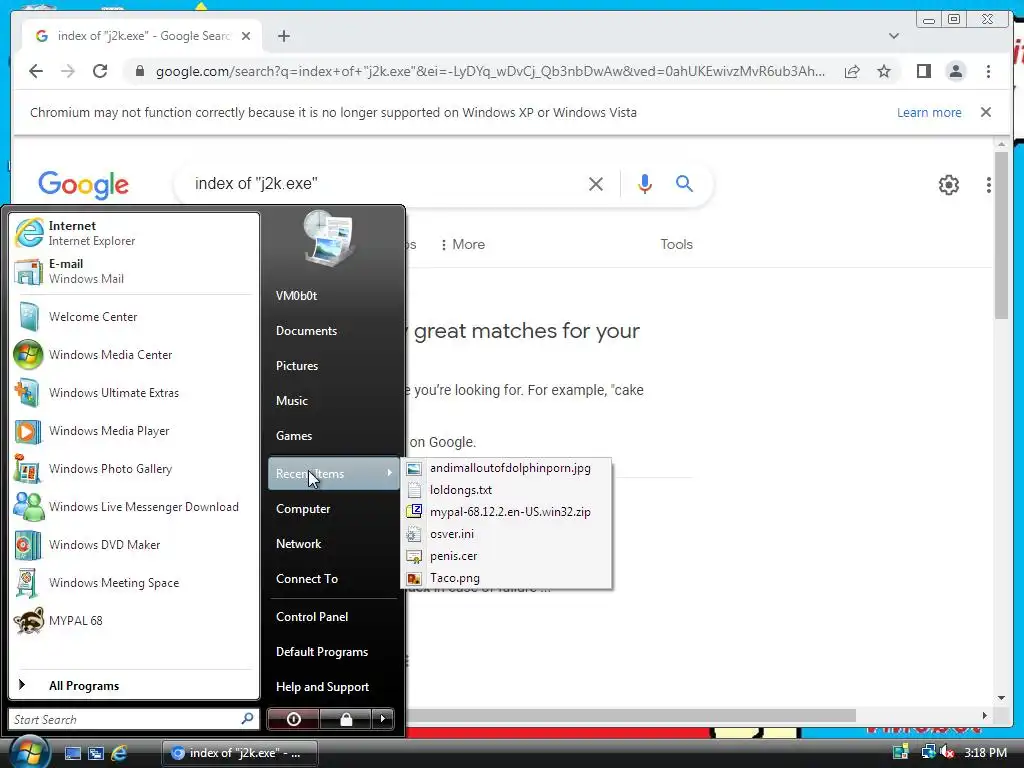Screen dimensions: 1024x768
Task: Open recent file Taco.png
Action: (506, 578)
